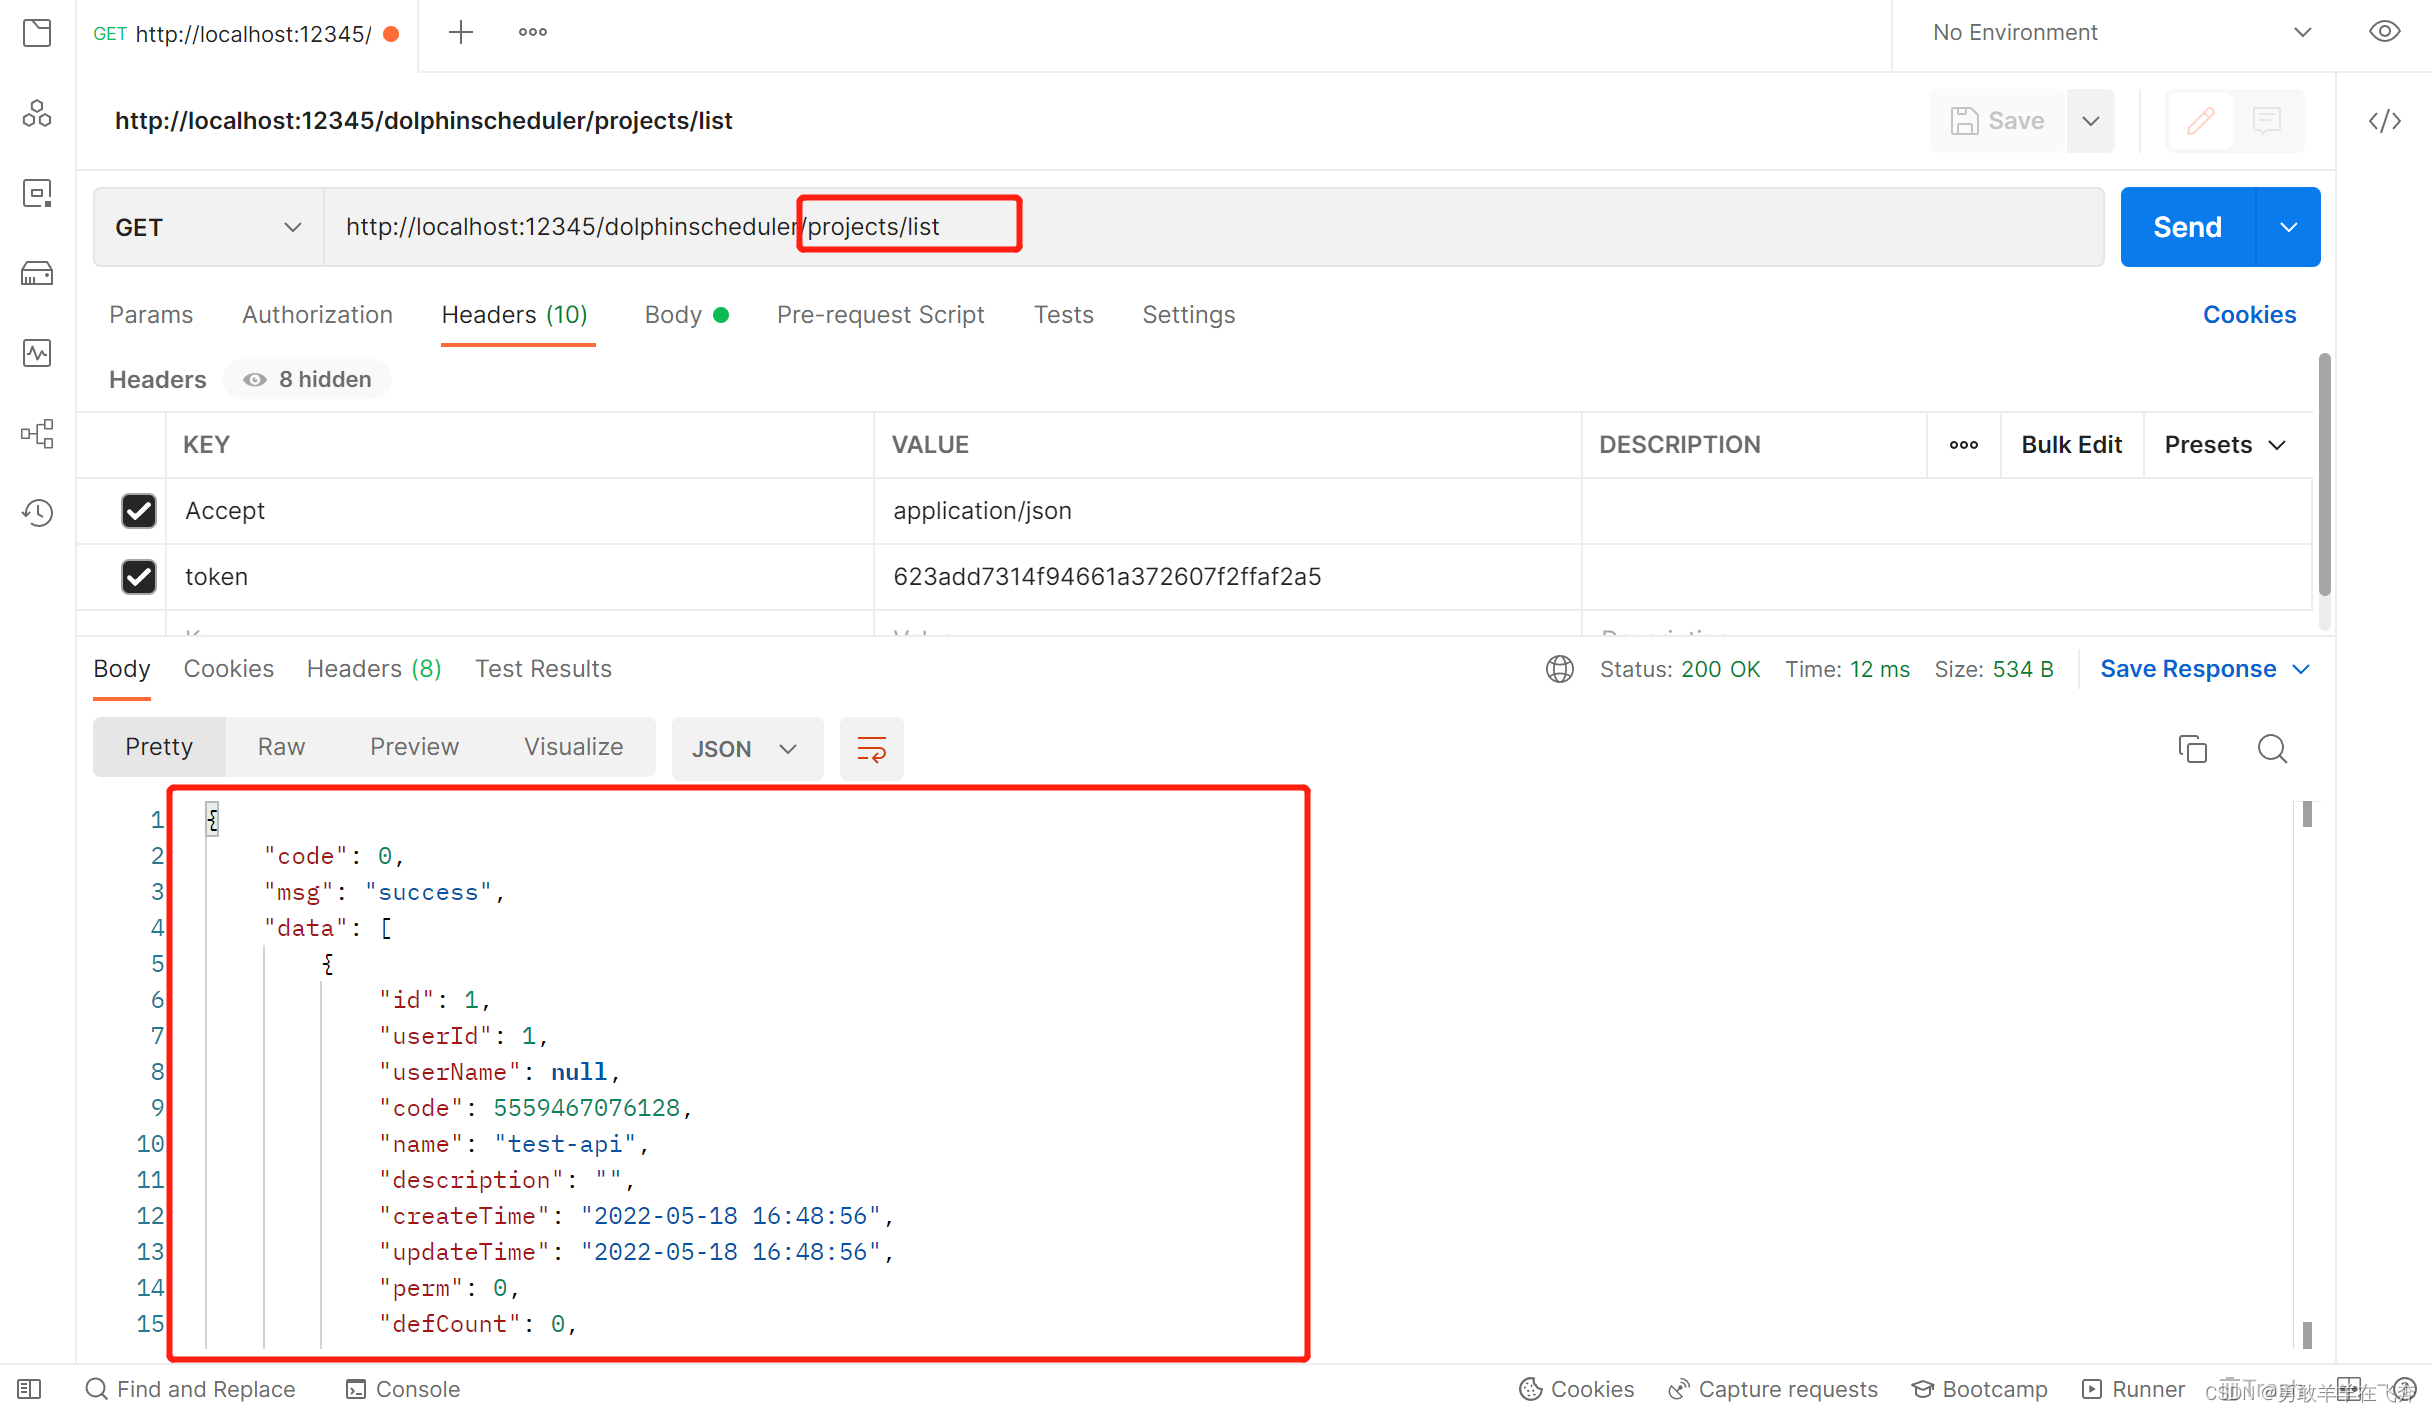Click the Bulk Edit icon for headers

click(x=2071, y=444)
